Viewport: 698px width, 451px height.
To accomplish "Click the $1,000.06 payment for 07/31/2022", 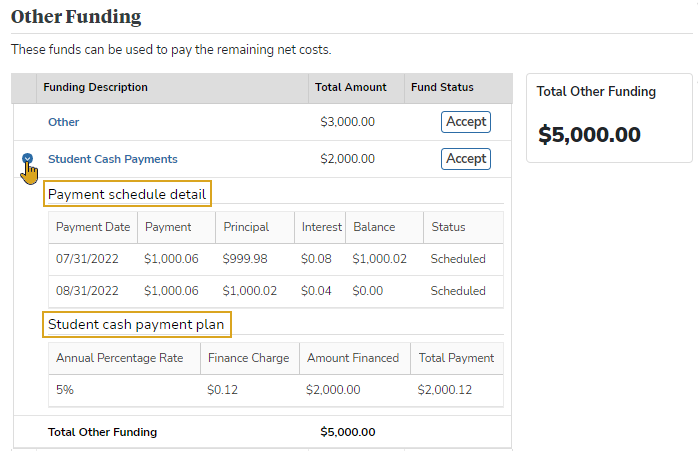I will click(x=171, y=259).
